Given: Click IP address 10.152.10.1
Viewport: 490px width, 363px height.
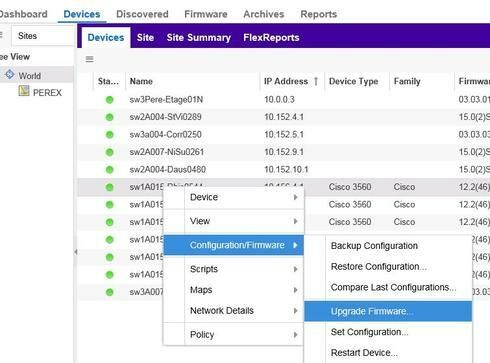Looking at the screenshot, I should click(x=286, y=170).
